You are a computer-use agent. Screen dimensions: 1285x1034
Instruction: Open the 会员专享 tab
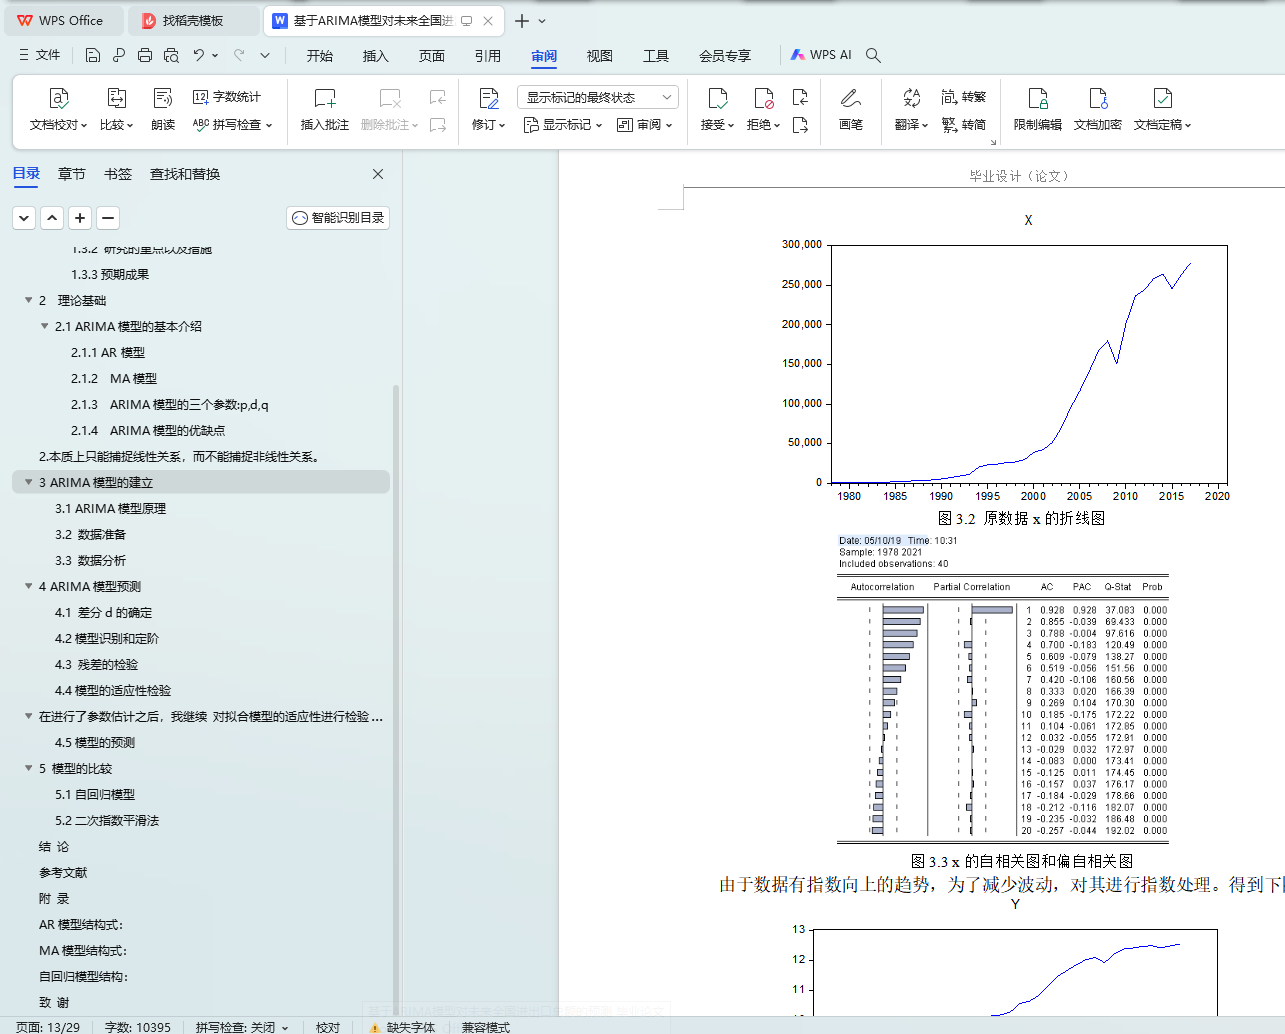coord(725,56)
